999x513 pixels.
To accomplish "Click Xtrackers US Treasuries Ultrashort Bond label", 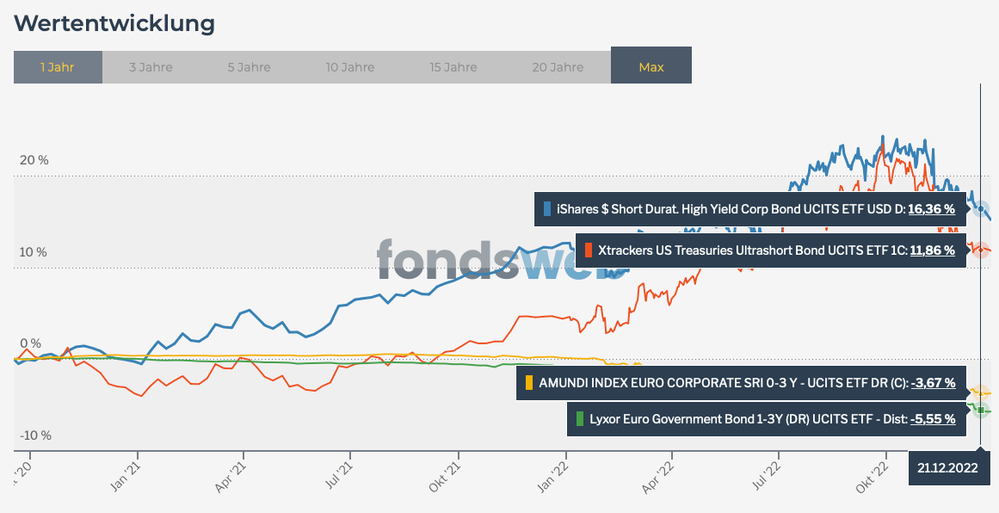I will click(752, 250).
